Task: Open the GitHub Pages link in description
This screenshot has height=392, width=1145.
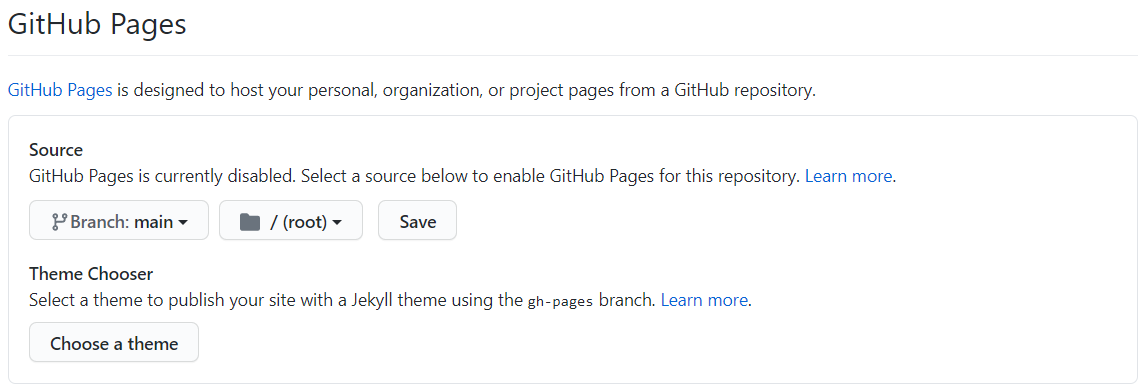Action: pyautogui.click(x=60, y=91)
